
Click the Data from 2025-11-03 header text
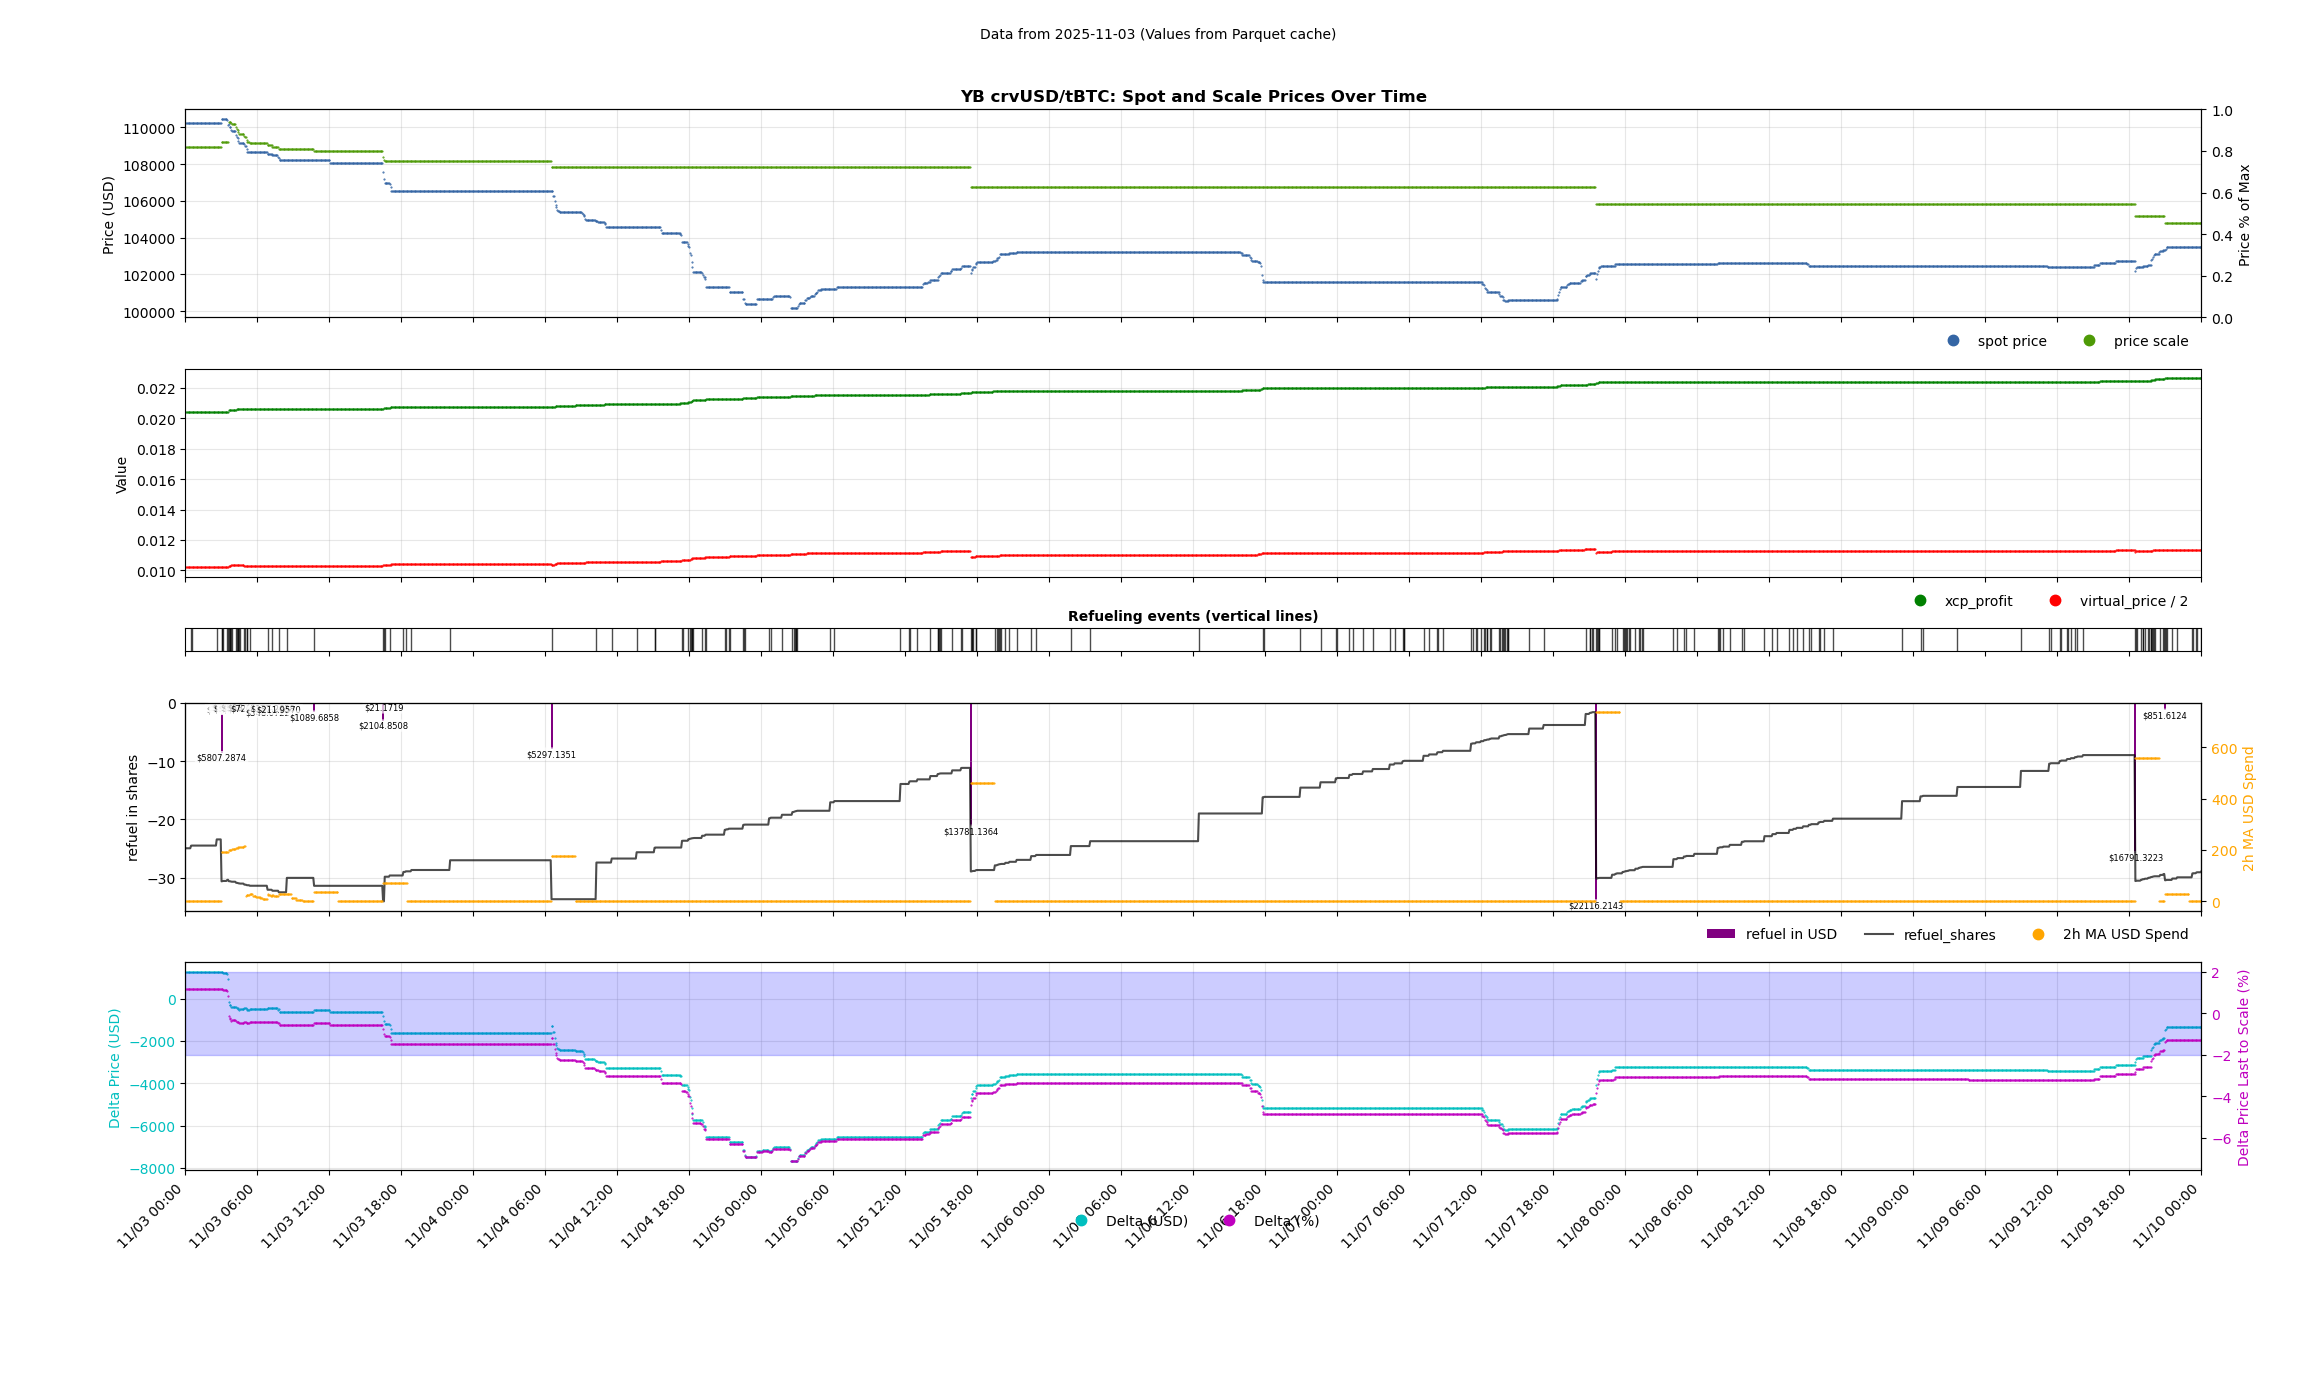1157,34
